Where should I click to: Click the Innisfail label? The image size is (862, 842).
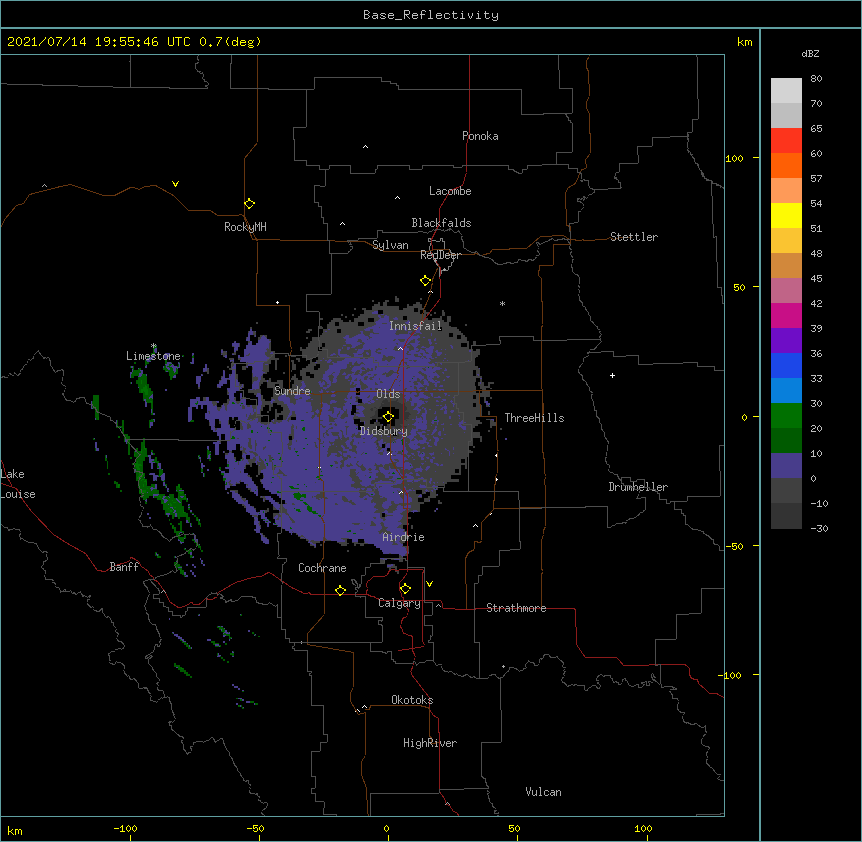(x=416, y=326)
